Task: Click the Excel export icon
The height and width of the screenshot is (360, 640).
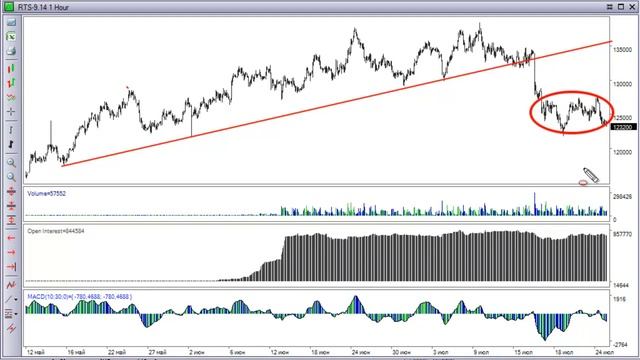Action: (x=11, y=37)
